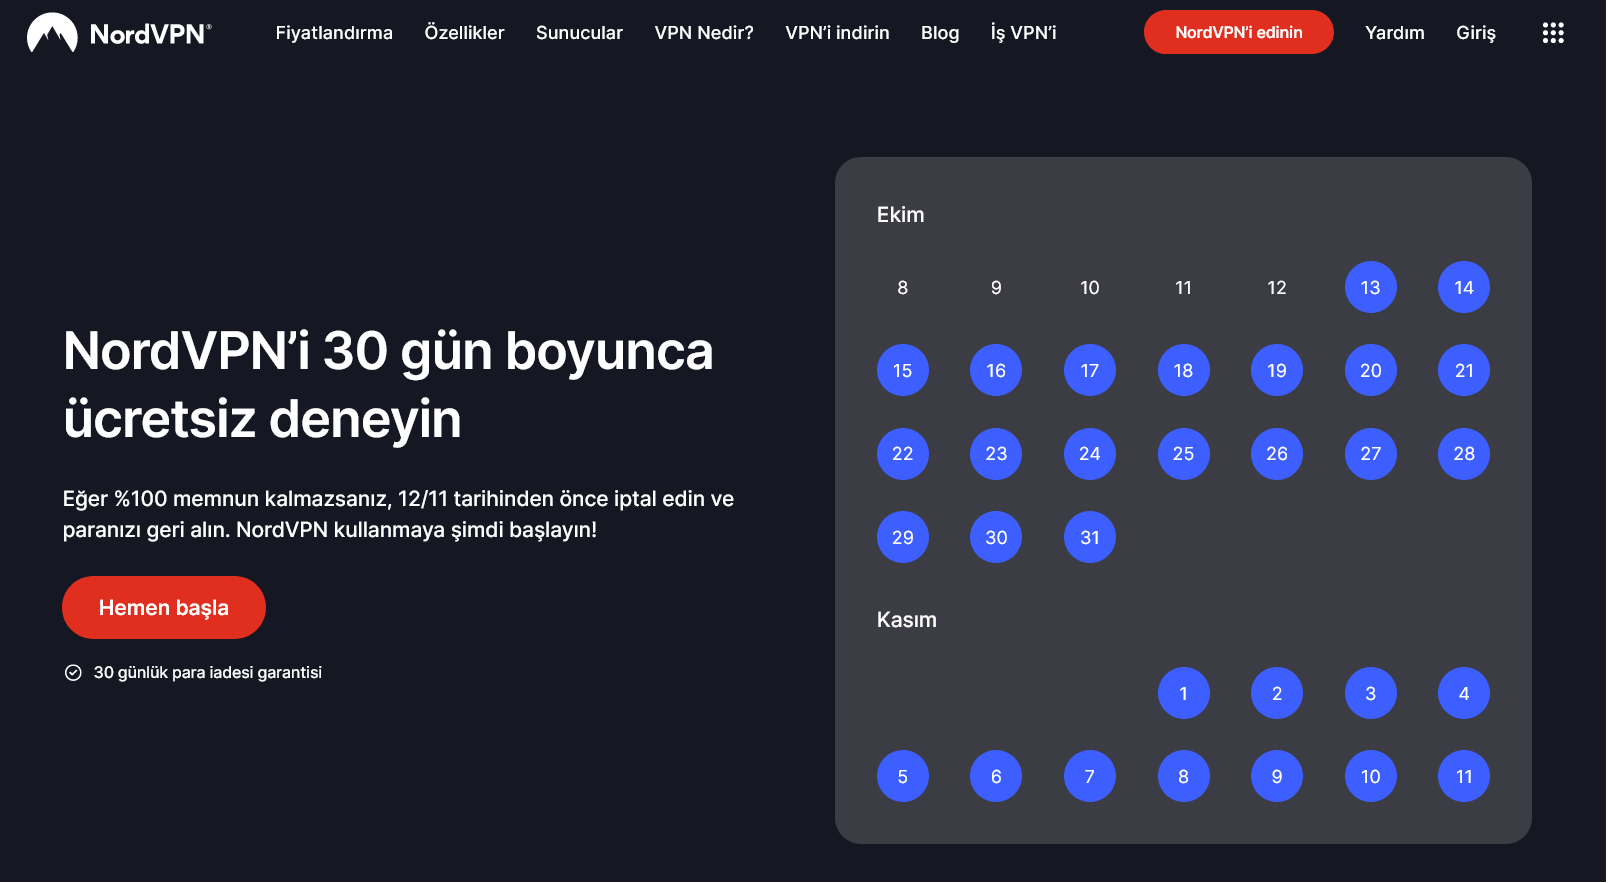1612x883 pixels.
Task: Open the Yardım link
Action: coord(1394,33)
